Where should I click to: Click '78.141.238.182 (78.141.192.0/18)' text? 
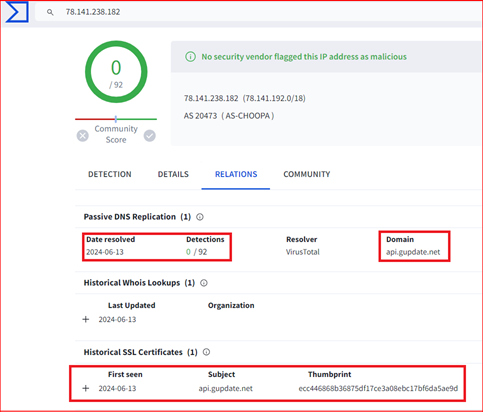[245, 98]
